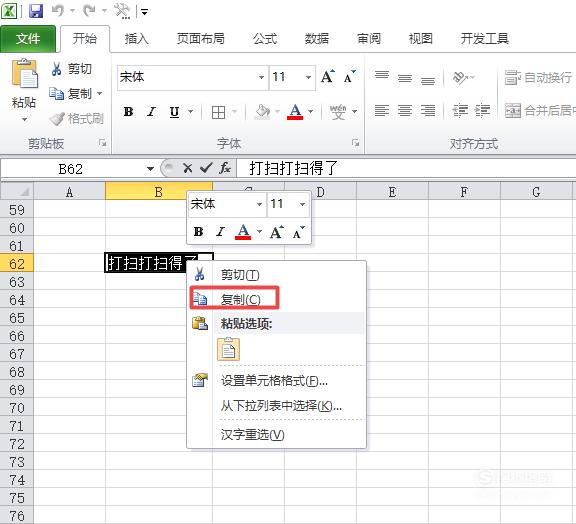
Task: Align text right in ribbon
Action: click(428, 110)
